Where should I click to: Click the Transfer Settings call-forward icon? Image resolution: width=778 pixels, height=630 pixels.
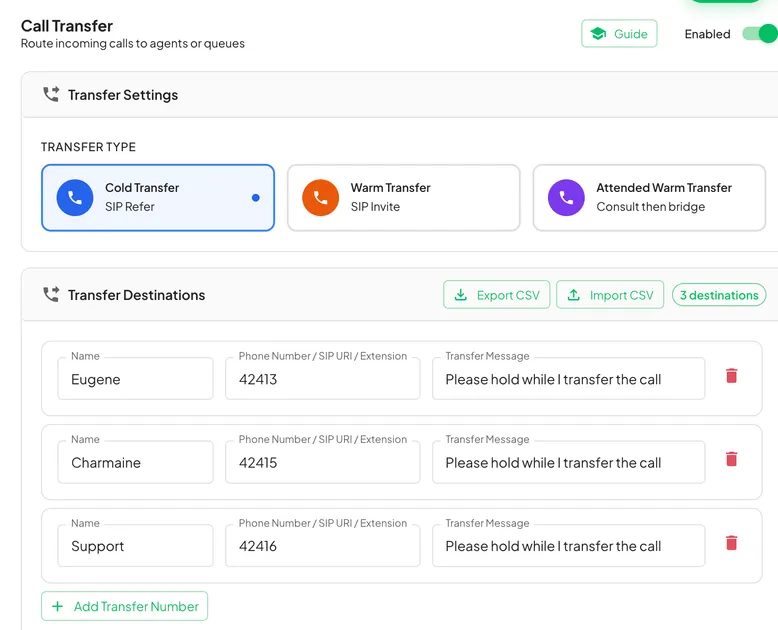[x=51, y=94]
